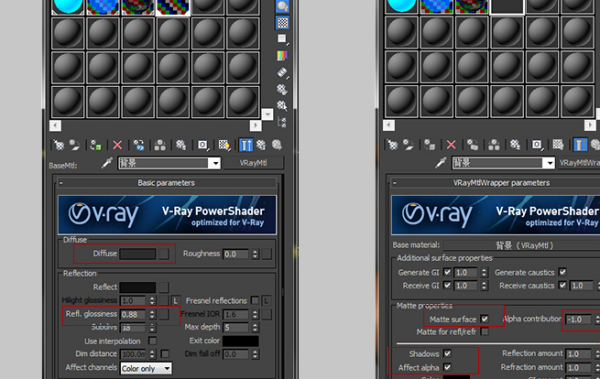Click Put to Library icon, left editor
The image size is (600, 379).
pos(181,145)
